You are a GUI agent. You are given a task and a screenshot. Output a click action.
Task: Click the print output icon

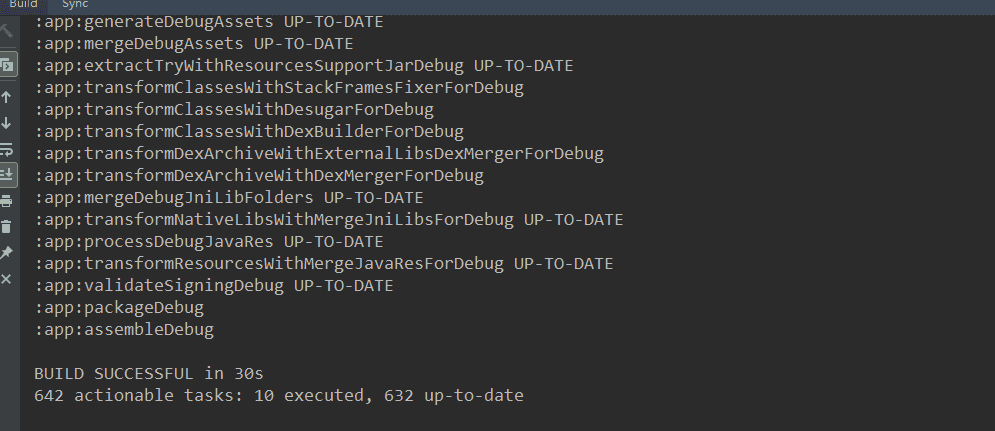click(6, 201)
